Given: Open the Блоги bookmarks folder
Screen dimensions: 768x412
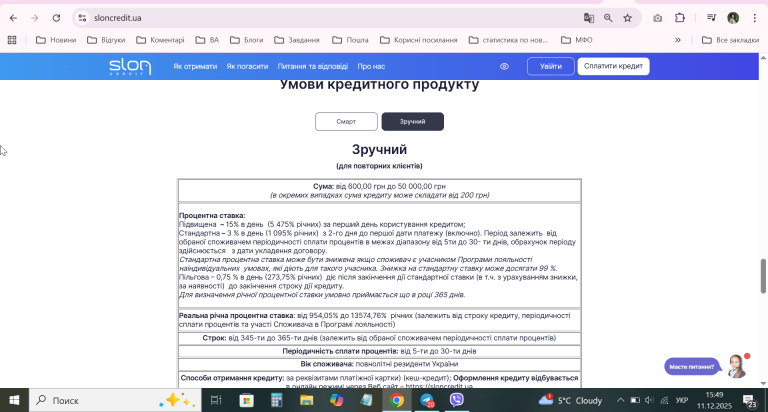Looking at the screenshot, I should 247,40.
